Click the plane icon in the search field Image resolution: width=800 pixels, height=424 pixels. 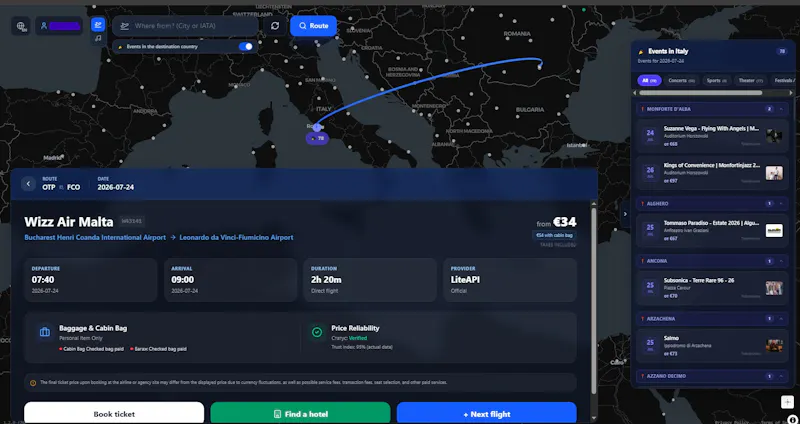click(124, 26)
